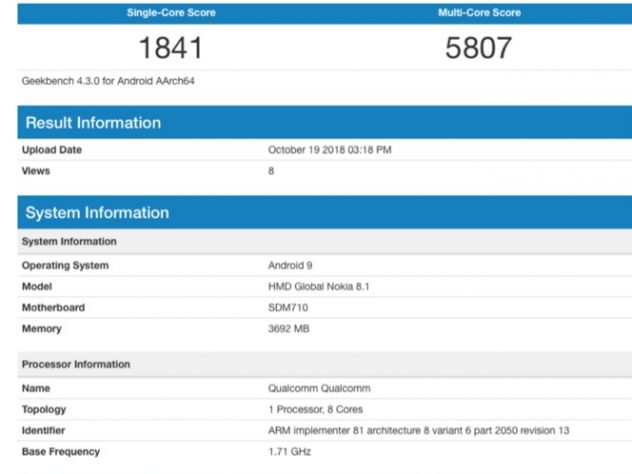
Task: Select the Android 9 value
Action: [291, 266]
